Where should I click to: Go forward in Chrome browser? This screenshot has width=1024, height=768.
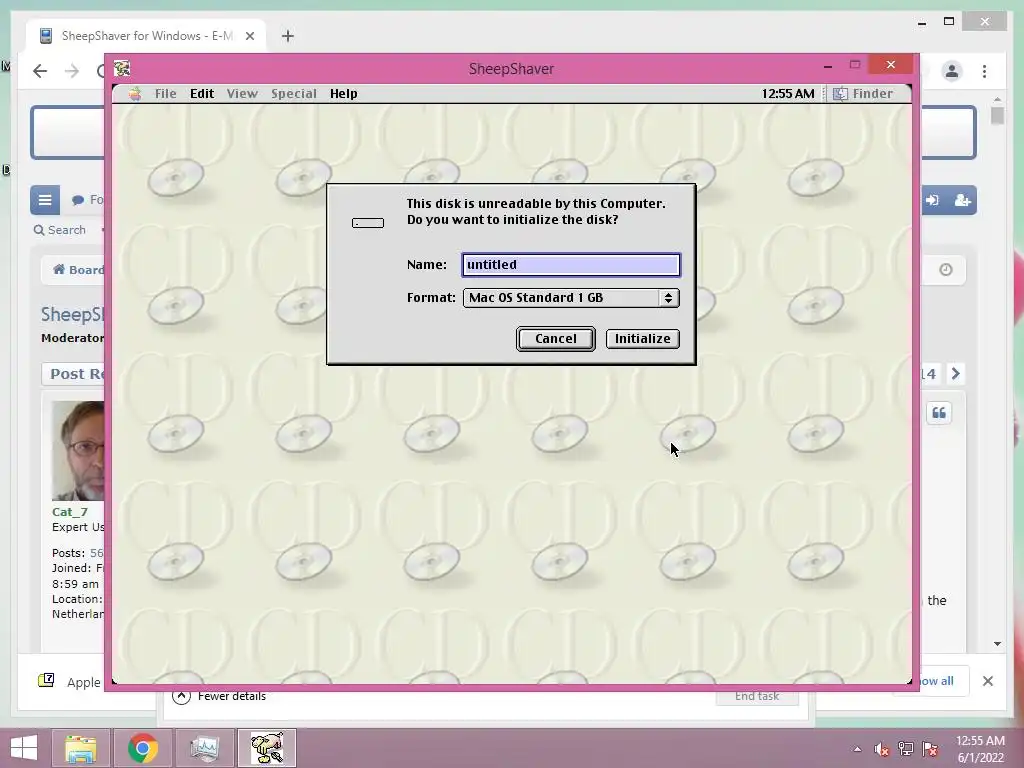pyautogui.click(x=71, y=71)
